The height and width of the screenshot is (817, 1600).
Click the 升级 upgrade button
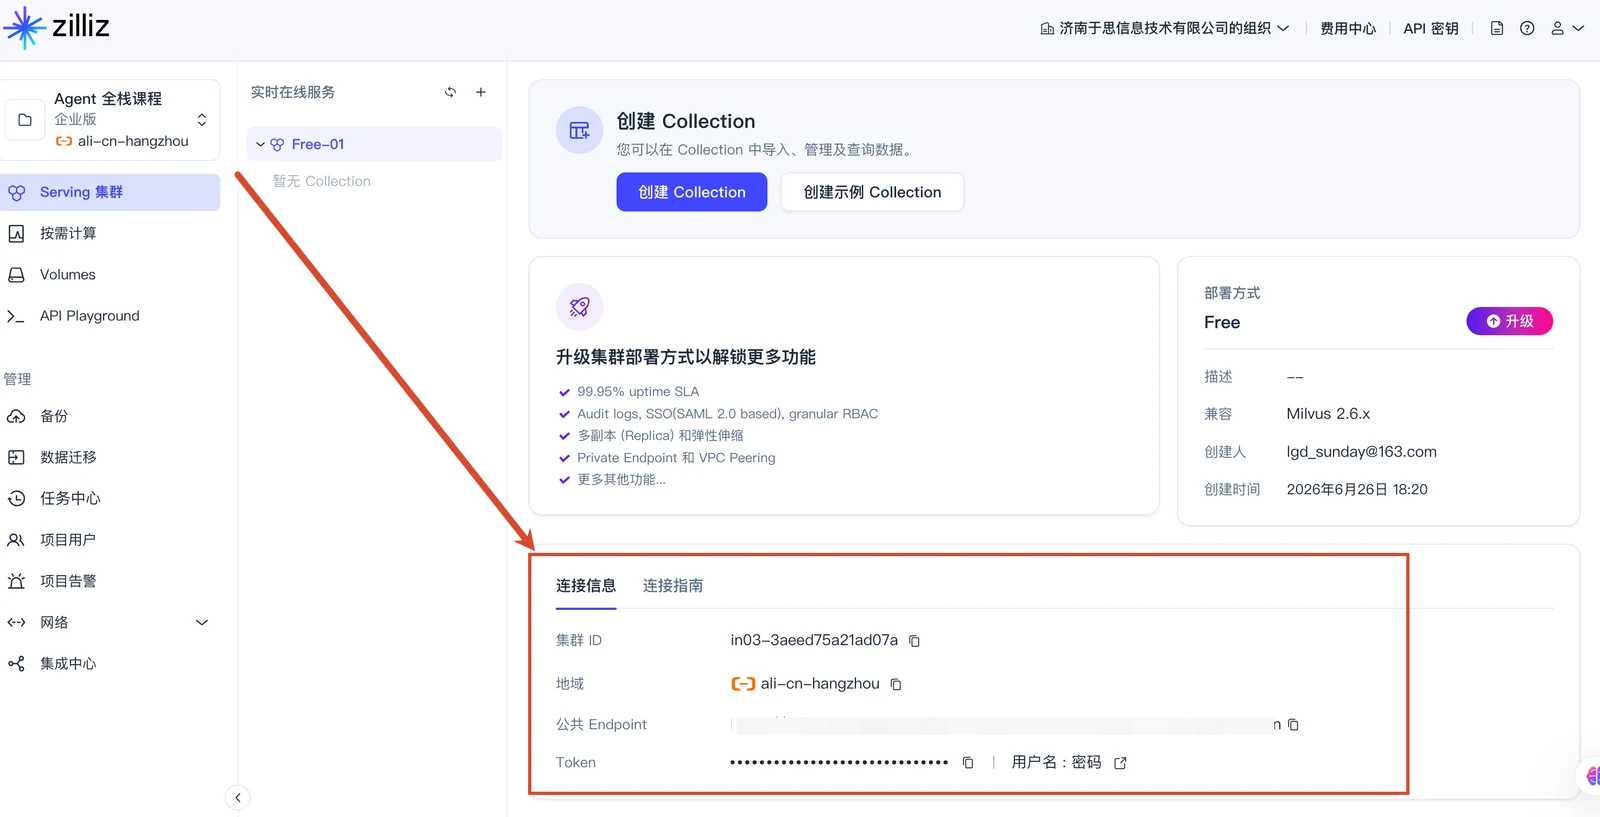pyautogui.click(x=1510, y=321)
